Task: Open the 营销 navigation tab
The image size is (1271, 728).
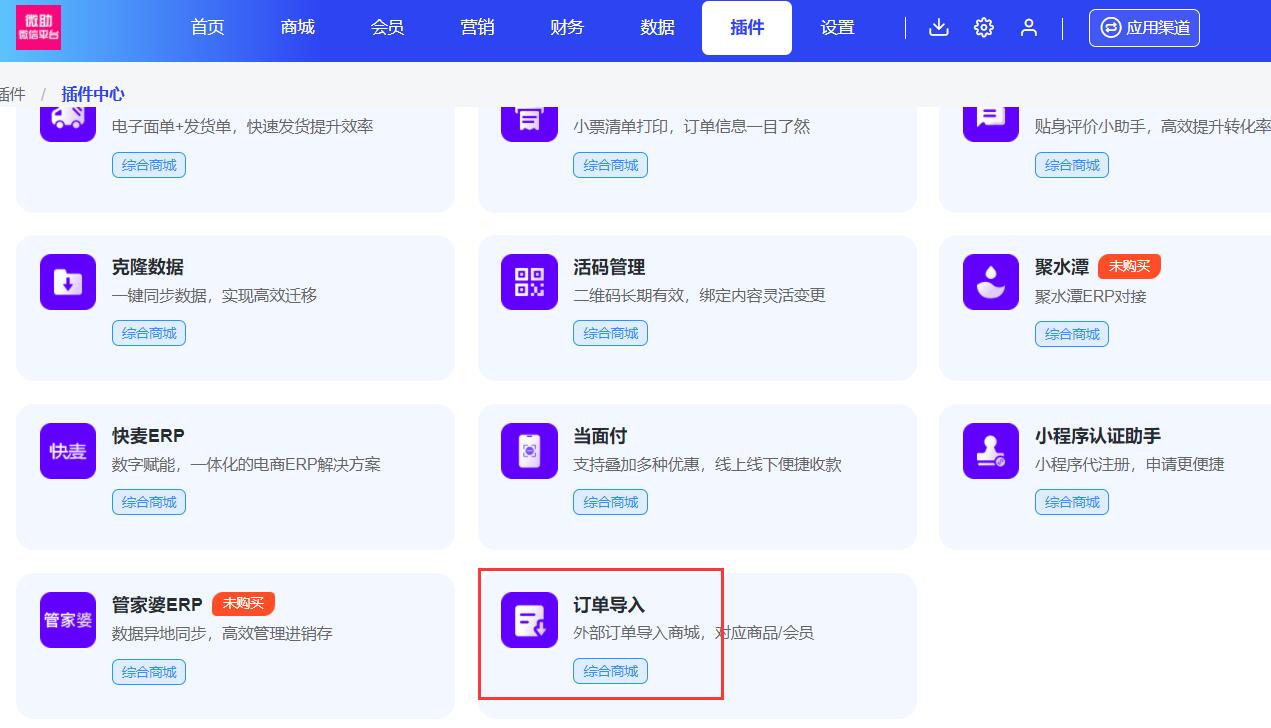Action: [477, 28]
